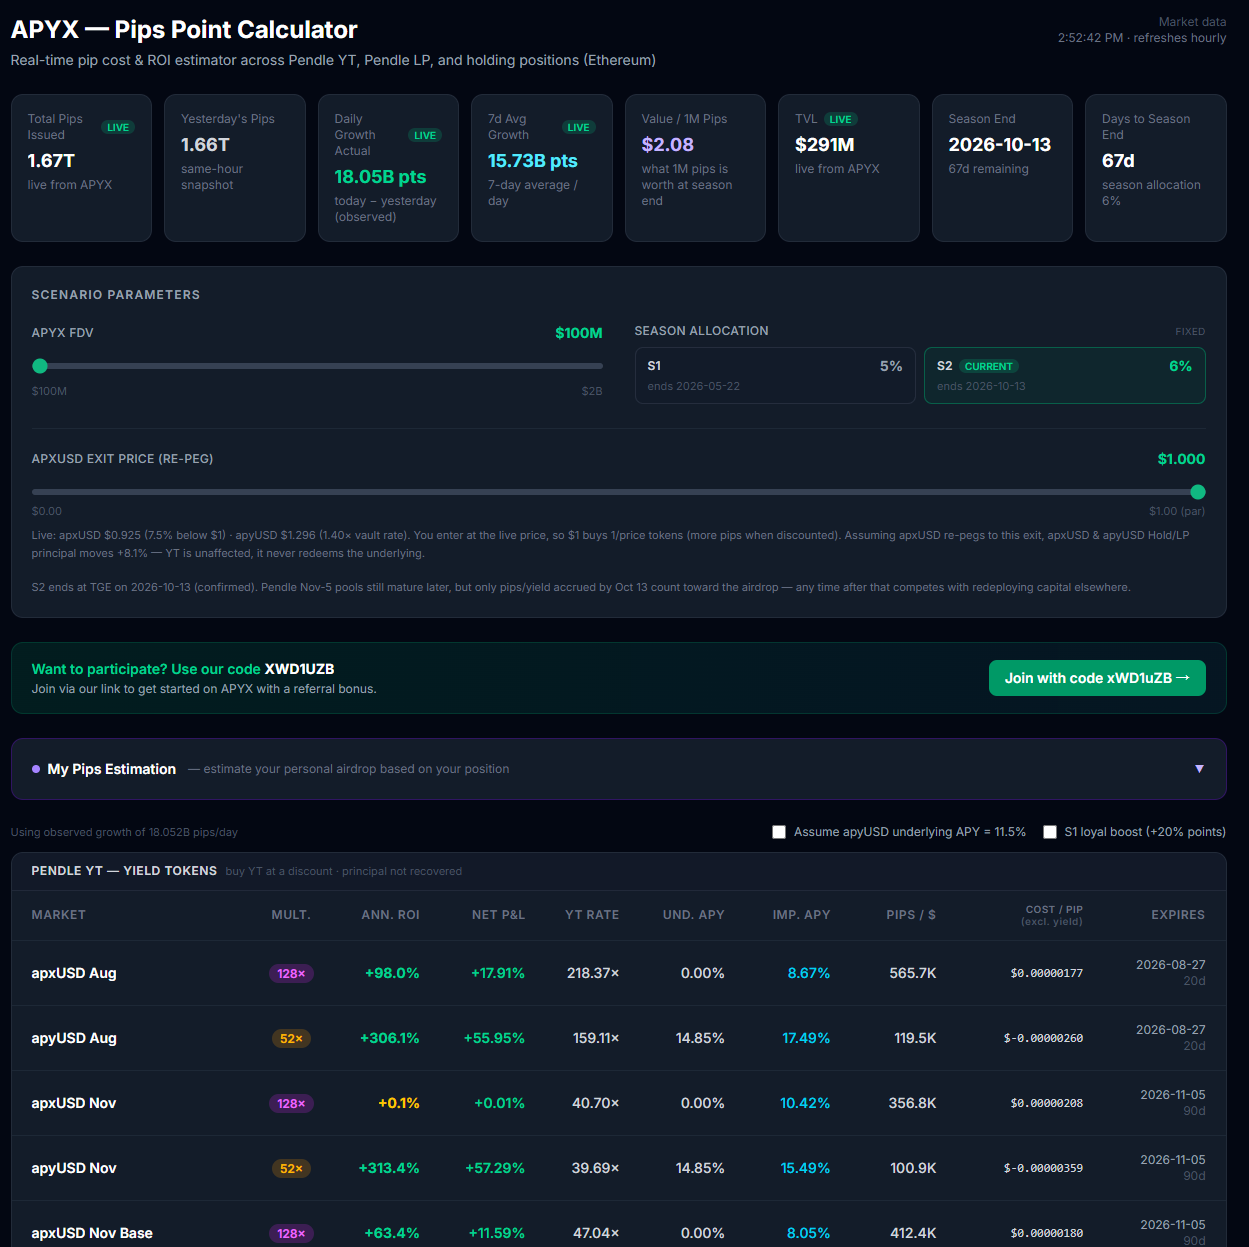This screenshot has width=1249, height=1247.
Task: Select the S2 current season allocation card
Action: tap(1064, 375)
